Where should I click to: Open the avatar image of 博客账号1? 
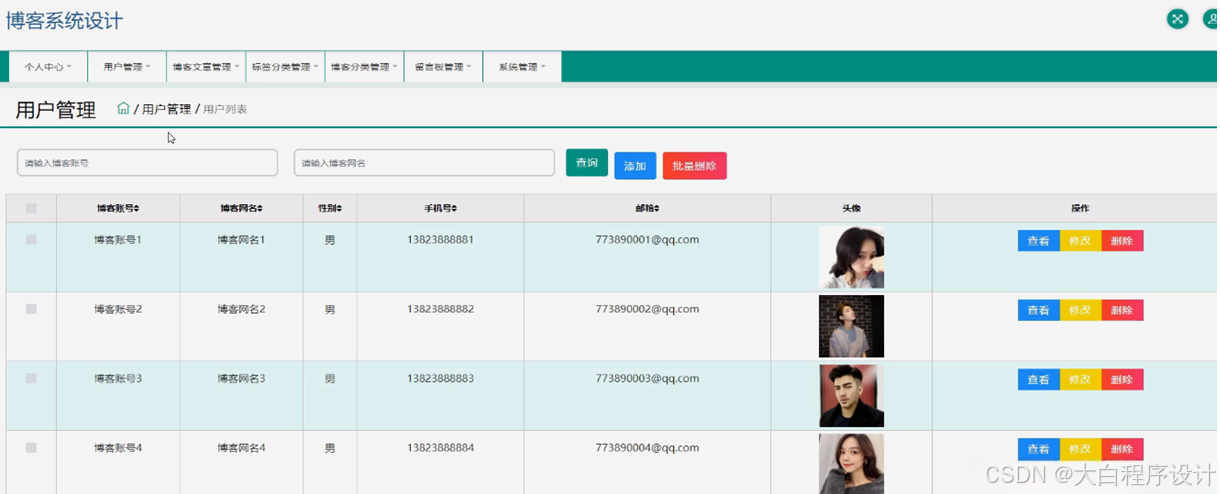851,257
